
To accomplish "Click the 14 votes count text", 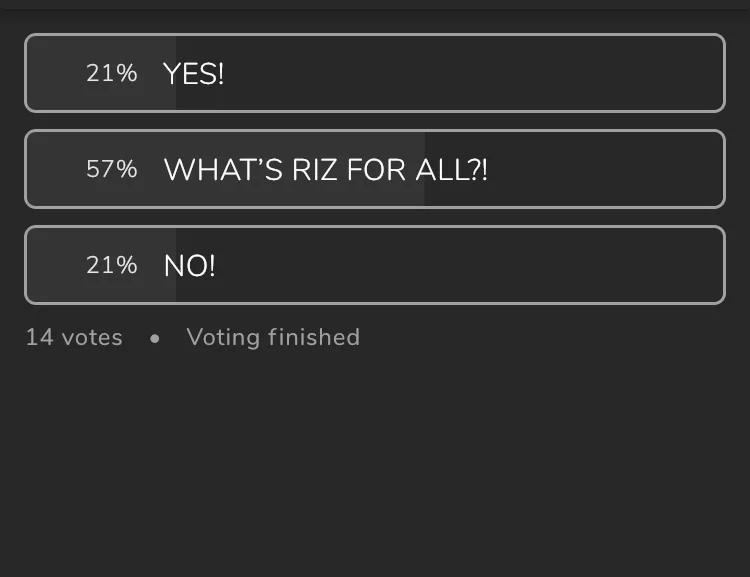I will (x=74, y=338).
